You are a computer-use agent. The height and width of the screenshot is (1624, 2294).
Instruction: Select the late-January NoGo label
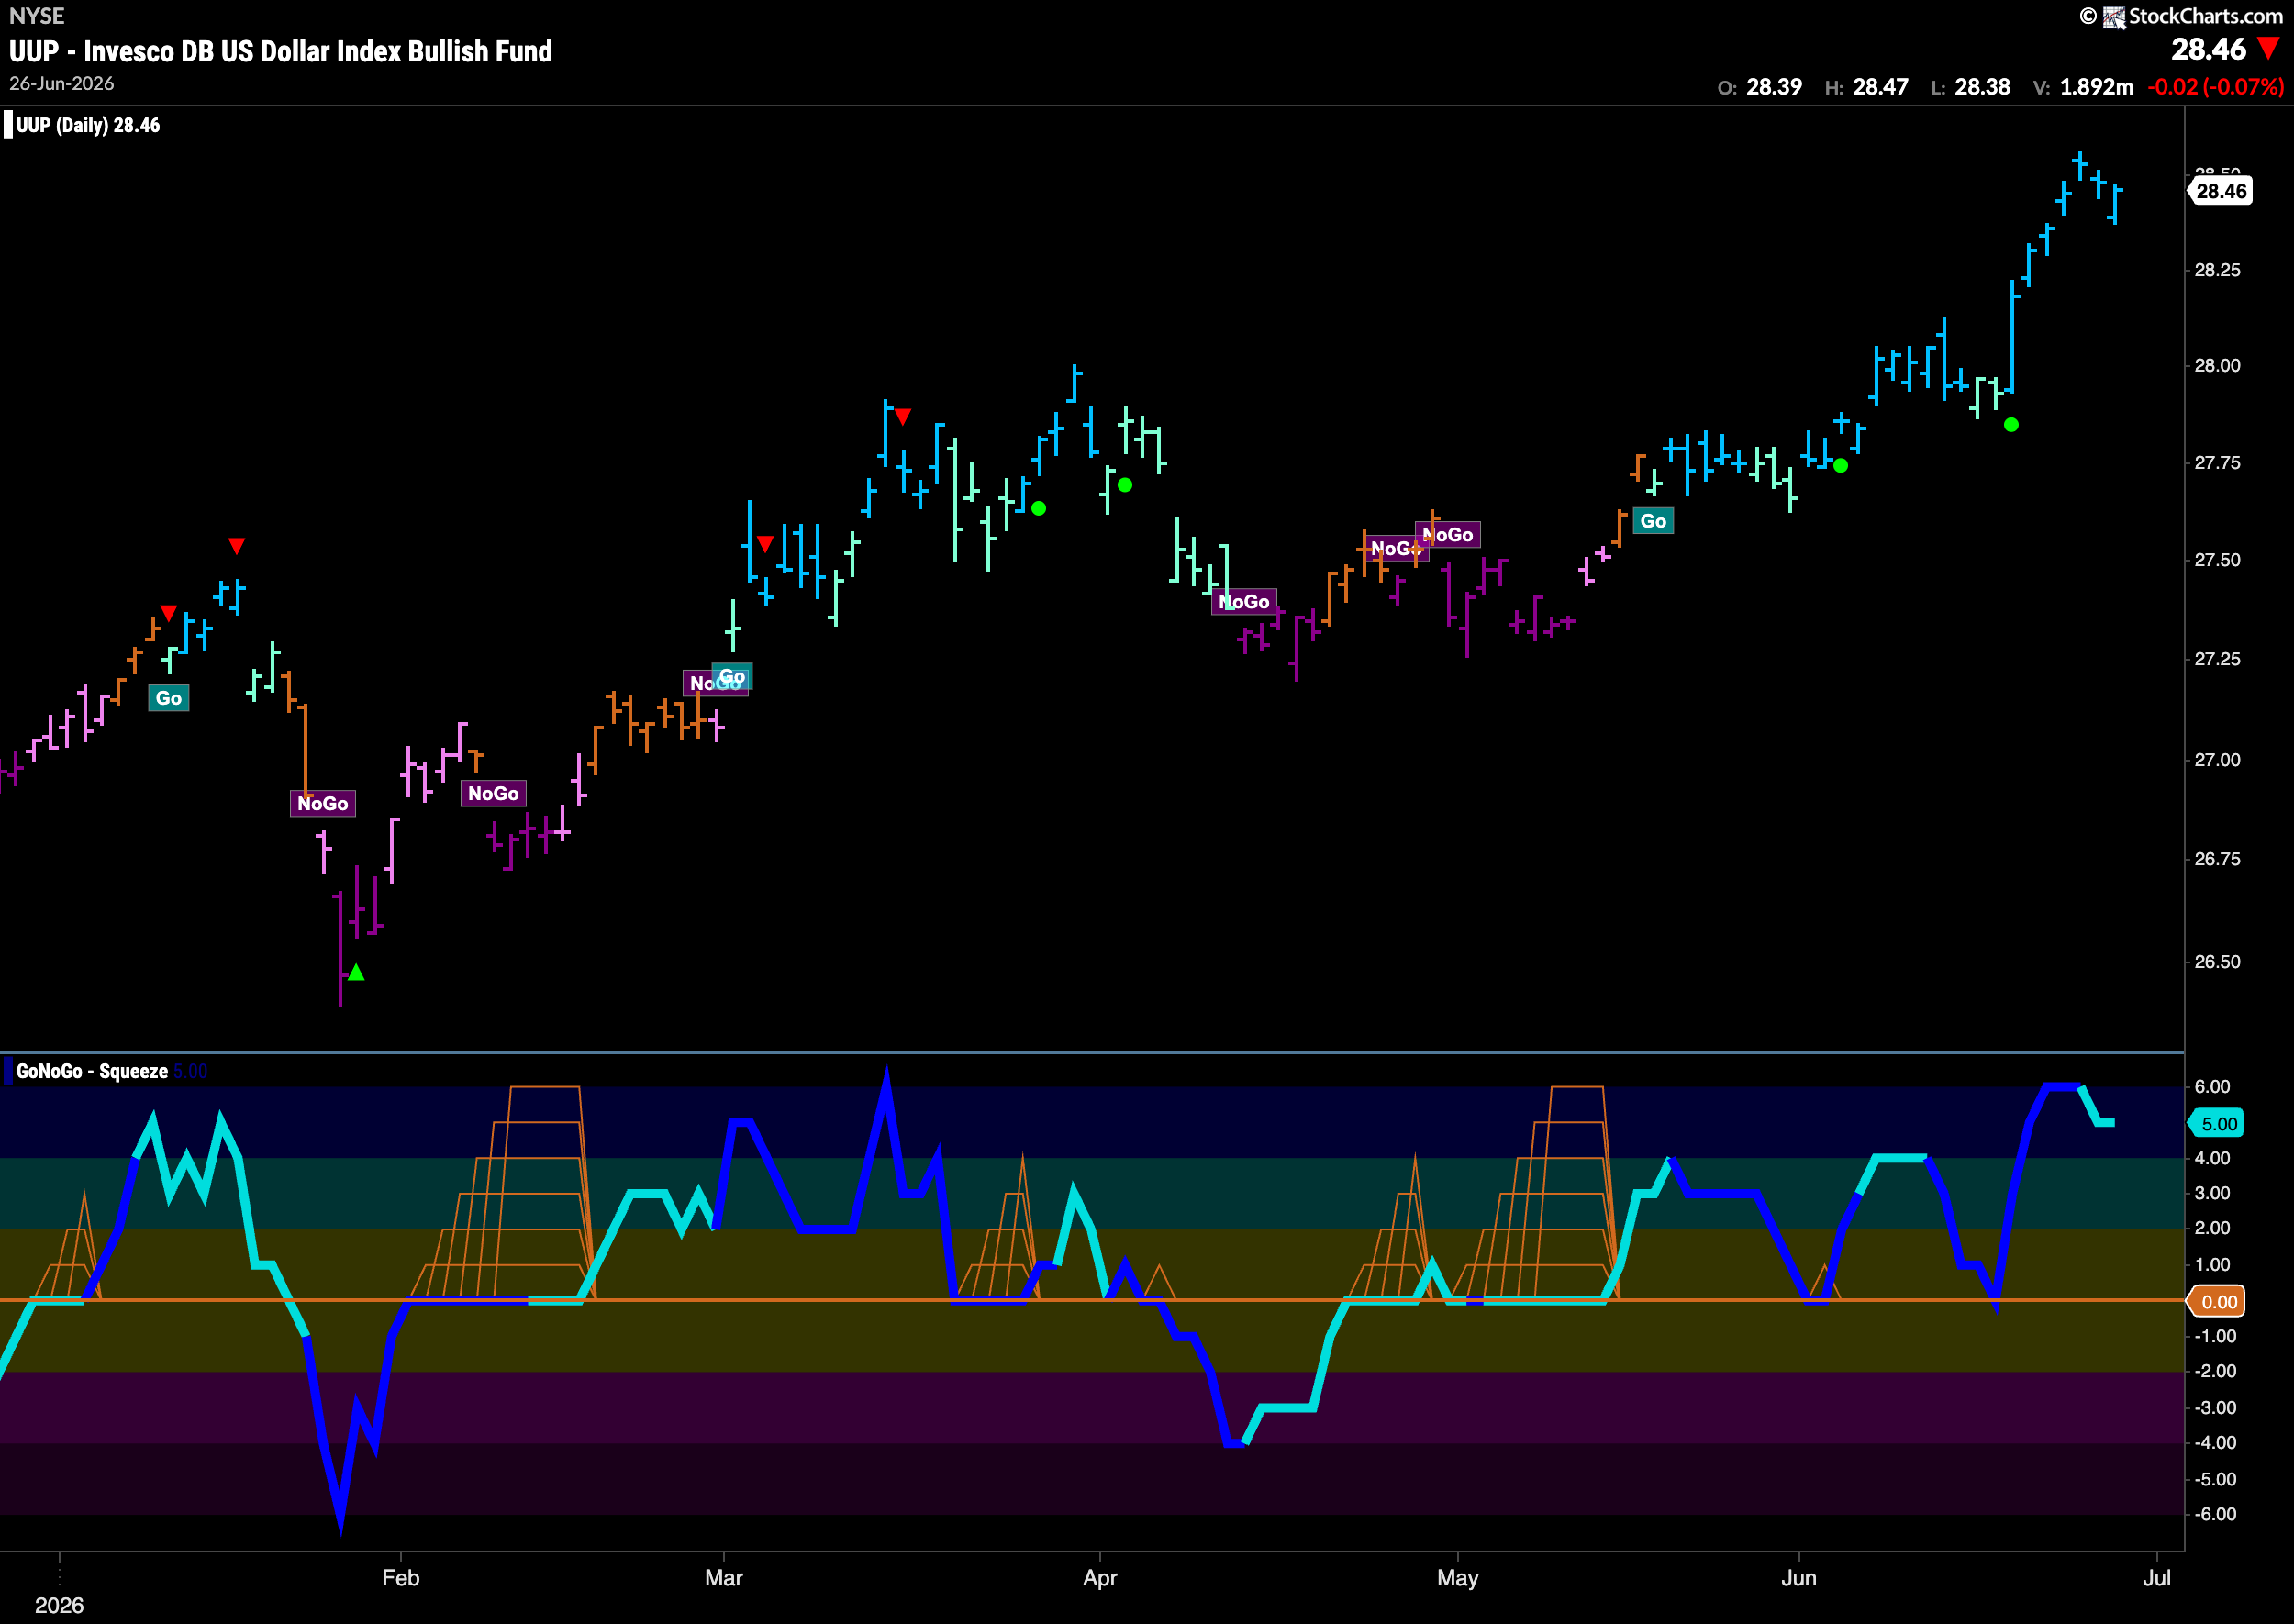(x=323, y=804)
